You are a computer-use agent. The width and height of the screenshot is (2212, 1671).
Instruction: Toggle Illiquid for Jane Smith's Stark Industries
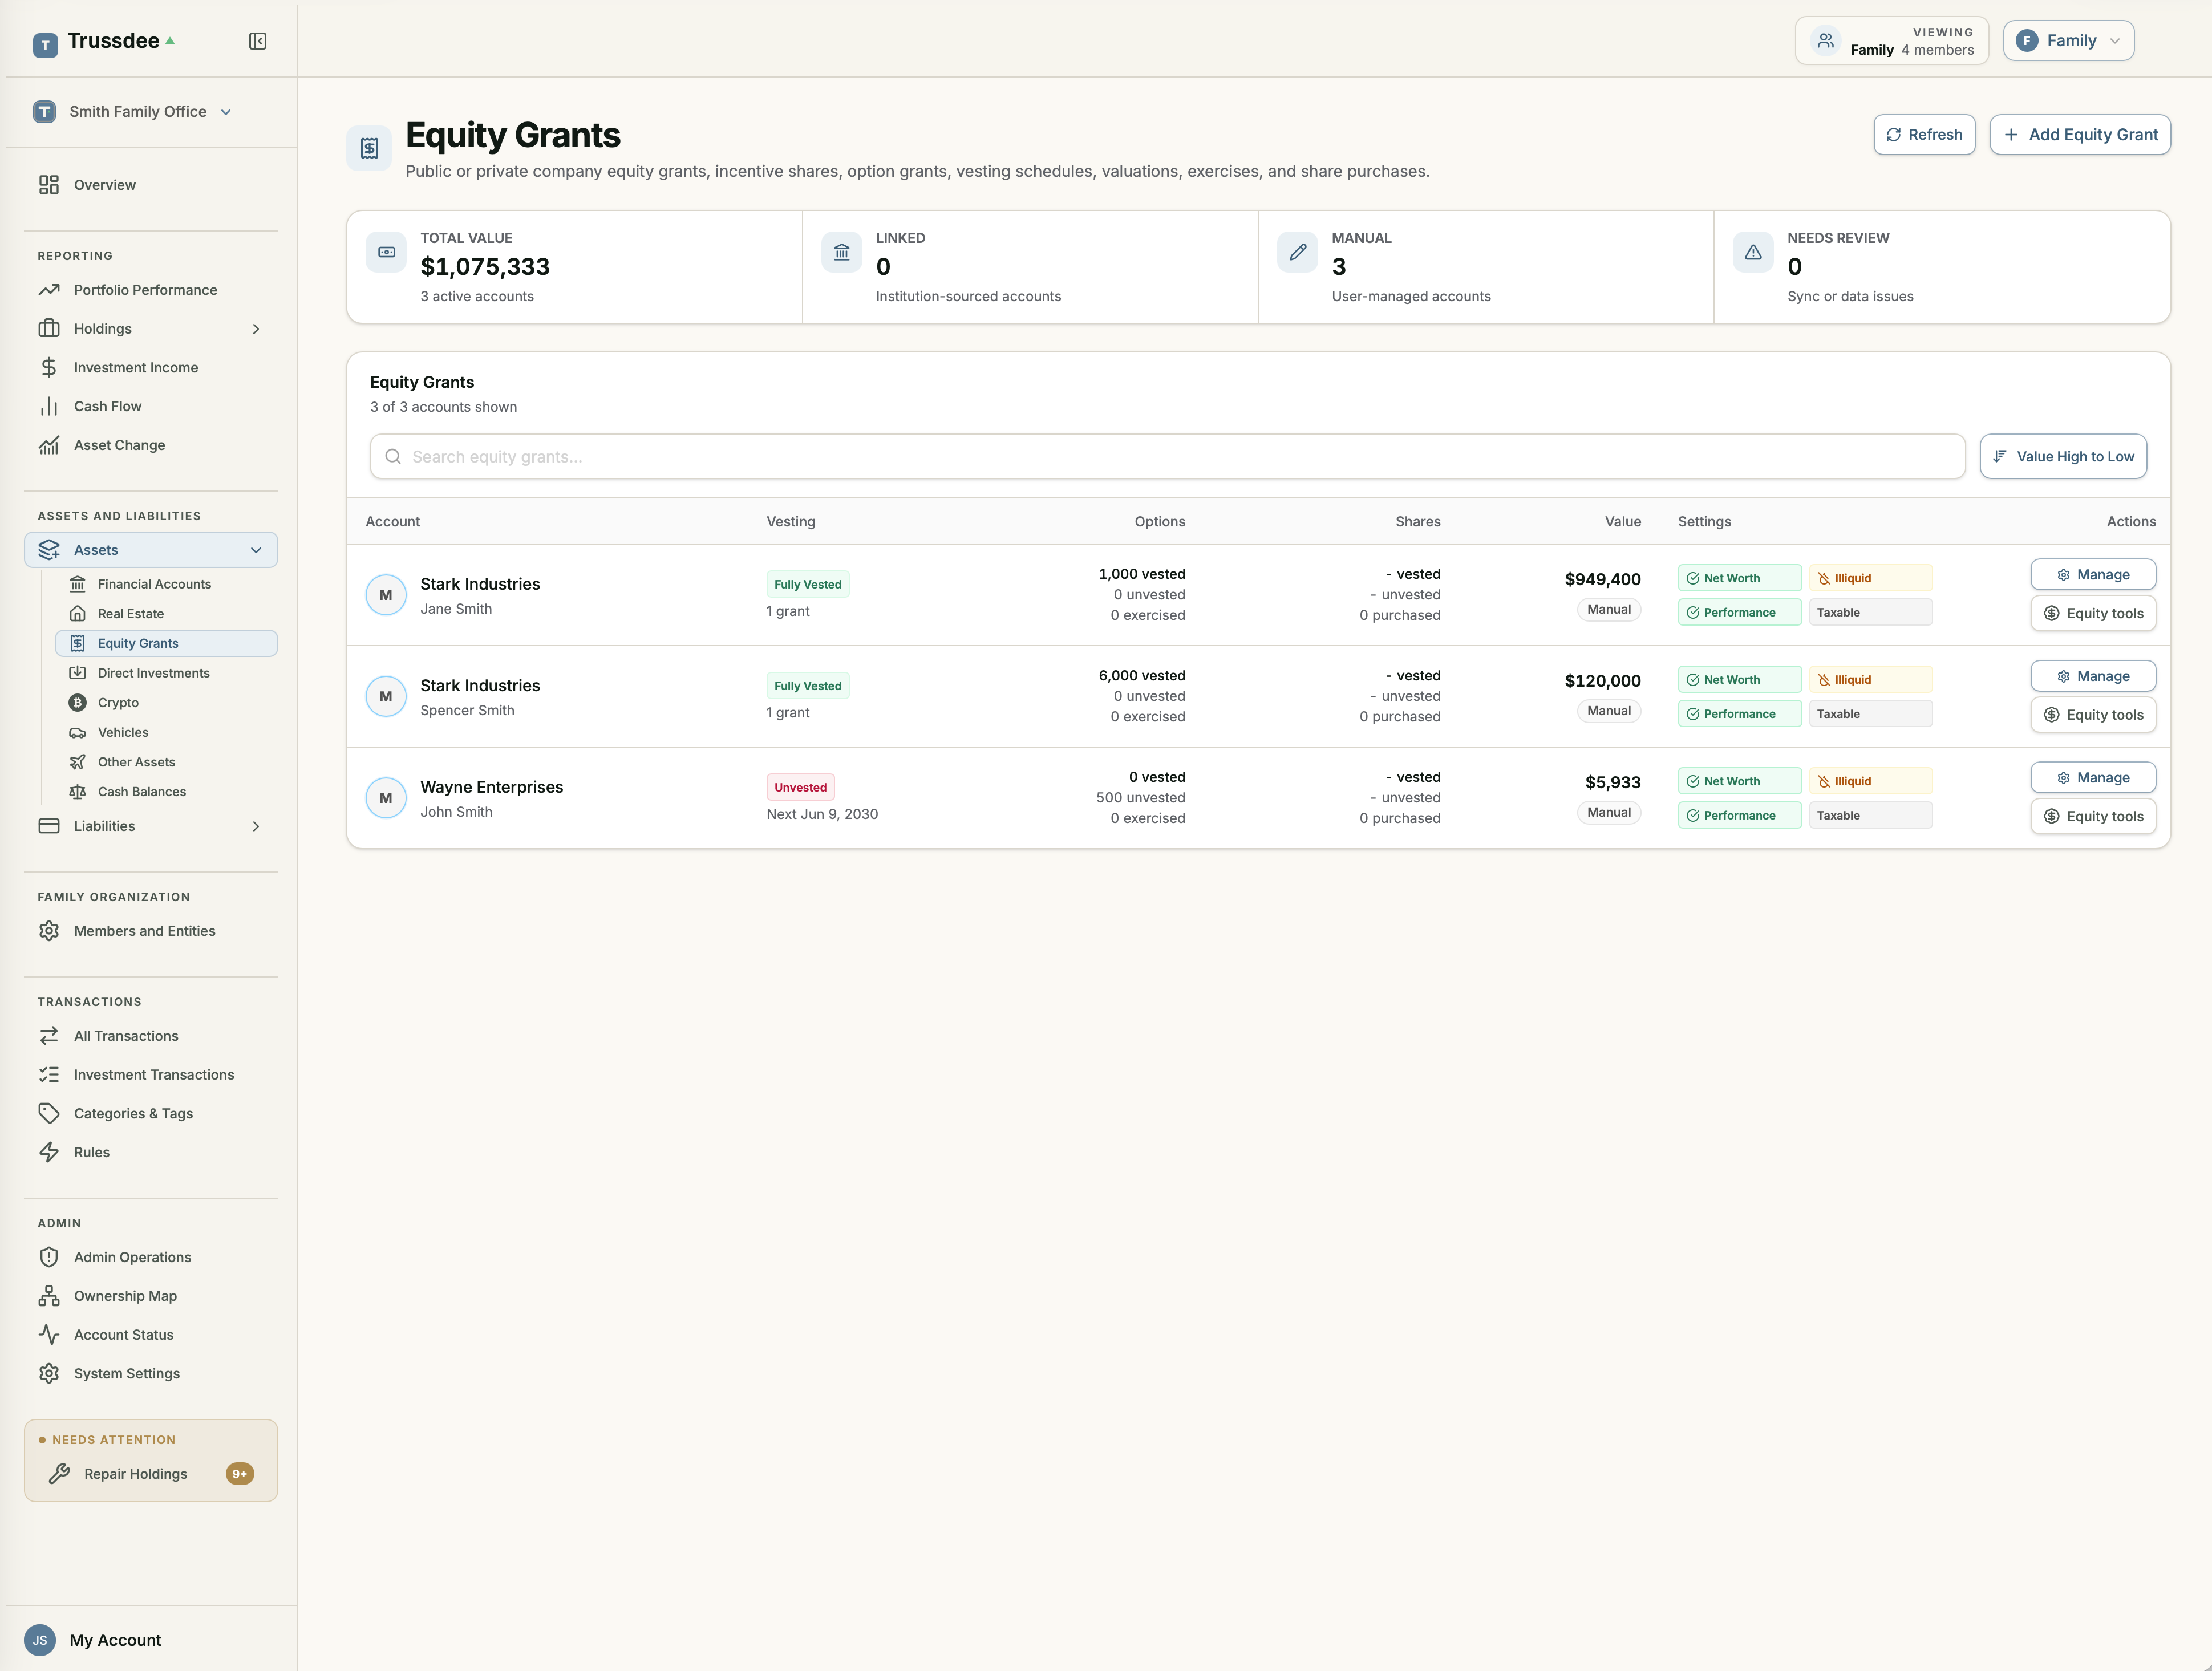[x=1870, y=578]
